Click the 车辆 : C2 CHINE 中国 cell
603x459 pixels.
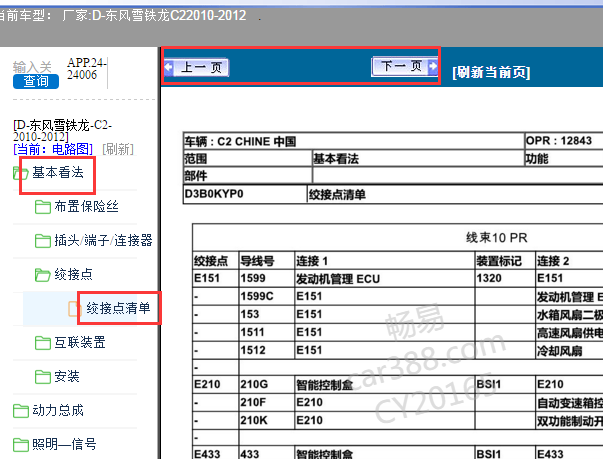pos(353,141)
